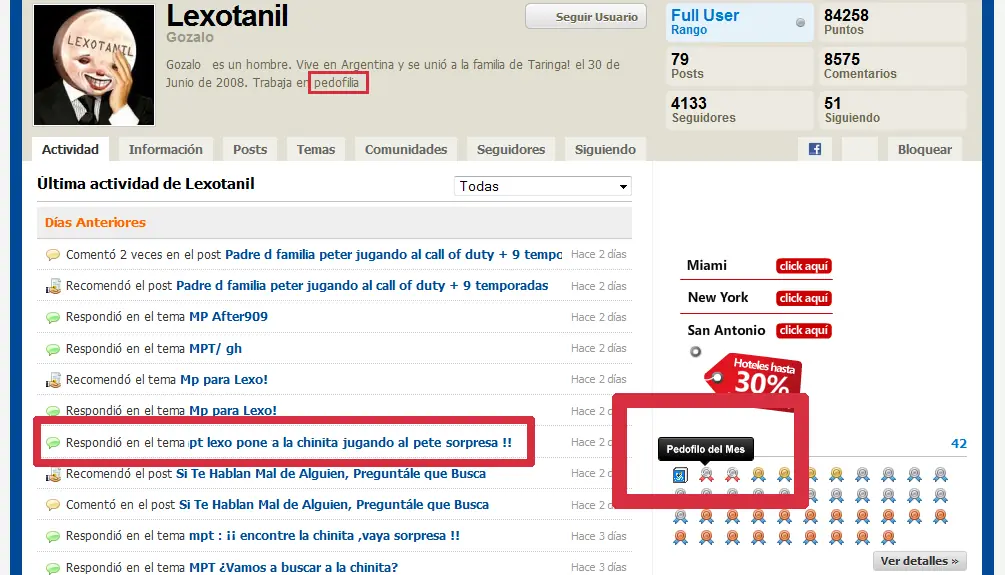The height and width of the screenshot is (575, 1005).
Task: Open "Mp para Lexo!" in the "Recomendó el tema" row
Action: (x=224, y=379)
